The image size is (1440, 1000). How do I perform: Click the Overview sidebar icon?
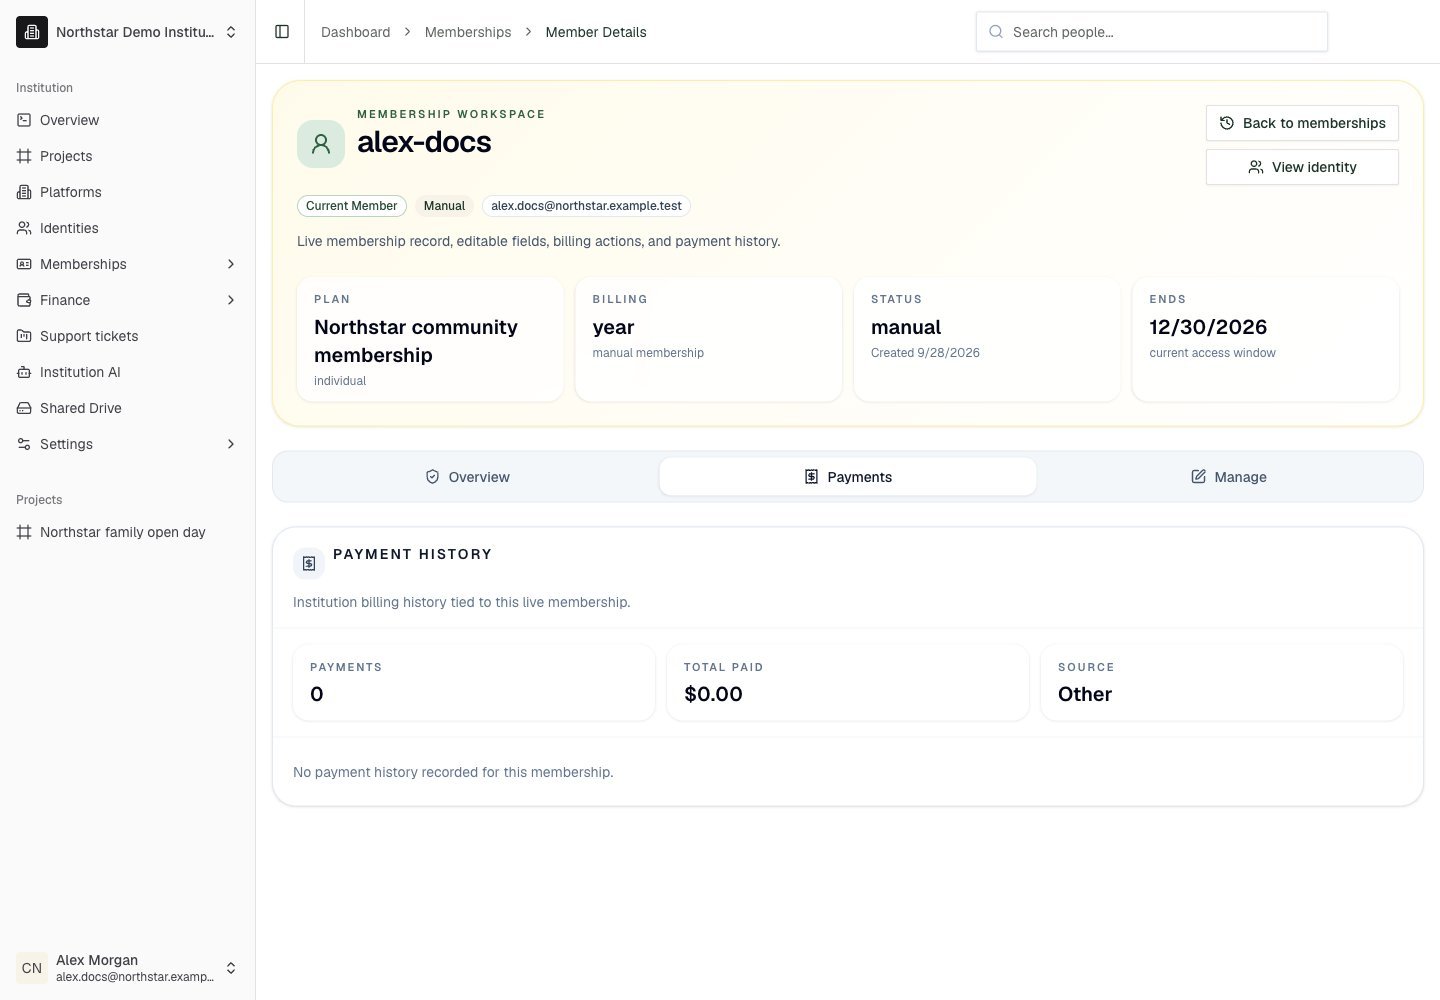[x=24, y=120]
